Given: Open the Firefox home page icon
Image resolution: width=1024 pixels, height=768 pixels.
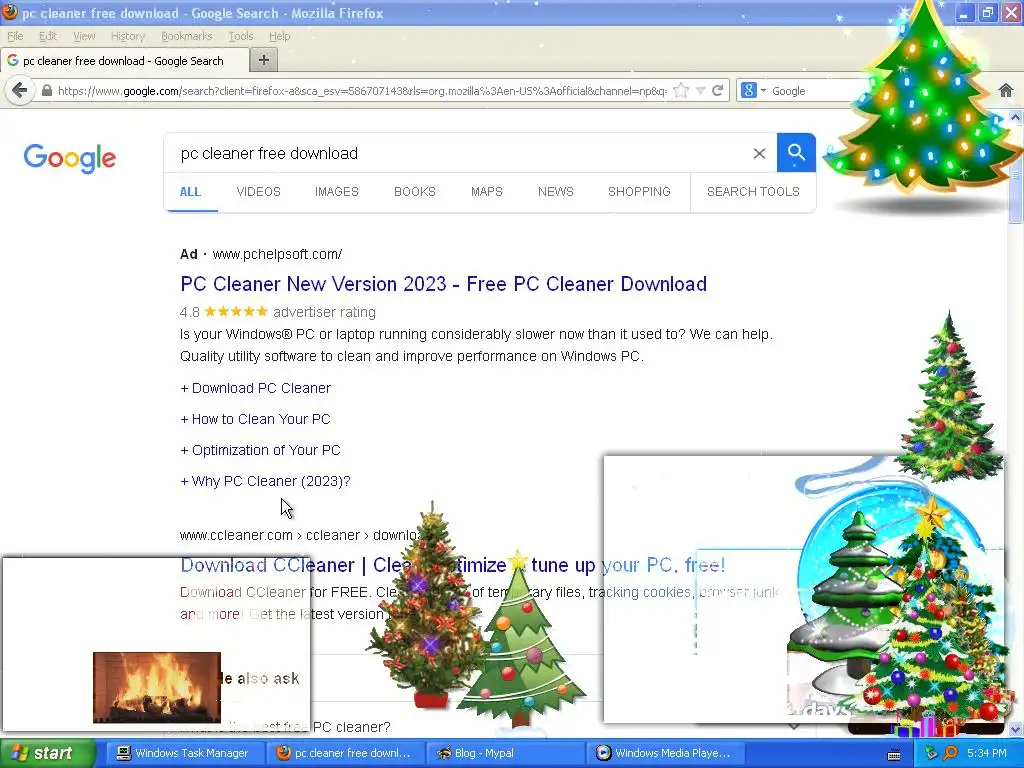Looking at the screenshot, I should [1006, 91].
